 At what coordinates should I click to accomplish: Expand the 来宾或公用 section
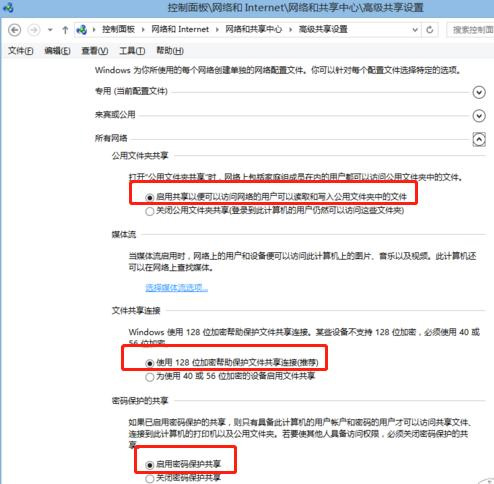tap(479, 116)
